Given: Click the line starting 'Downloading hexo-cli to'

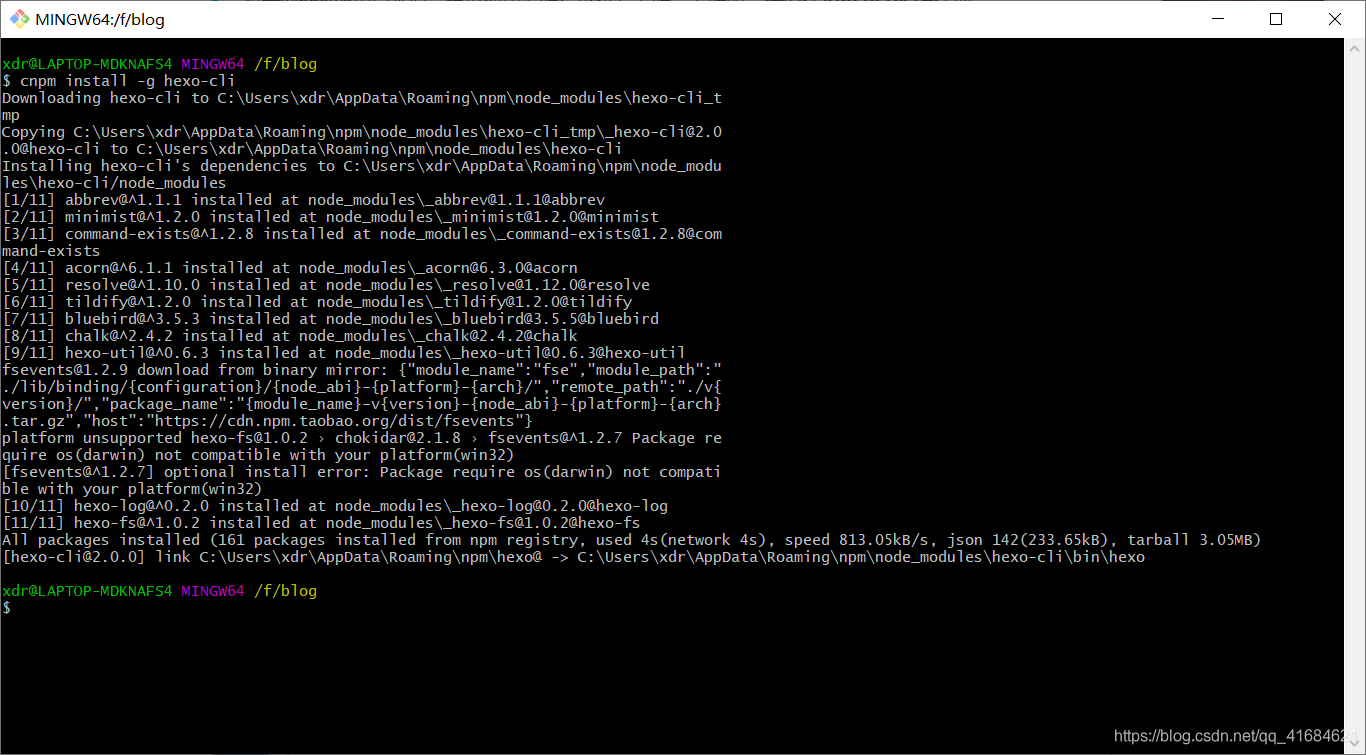Looking at the screenshot, I should [362, 98].
